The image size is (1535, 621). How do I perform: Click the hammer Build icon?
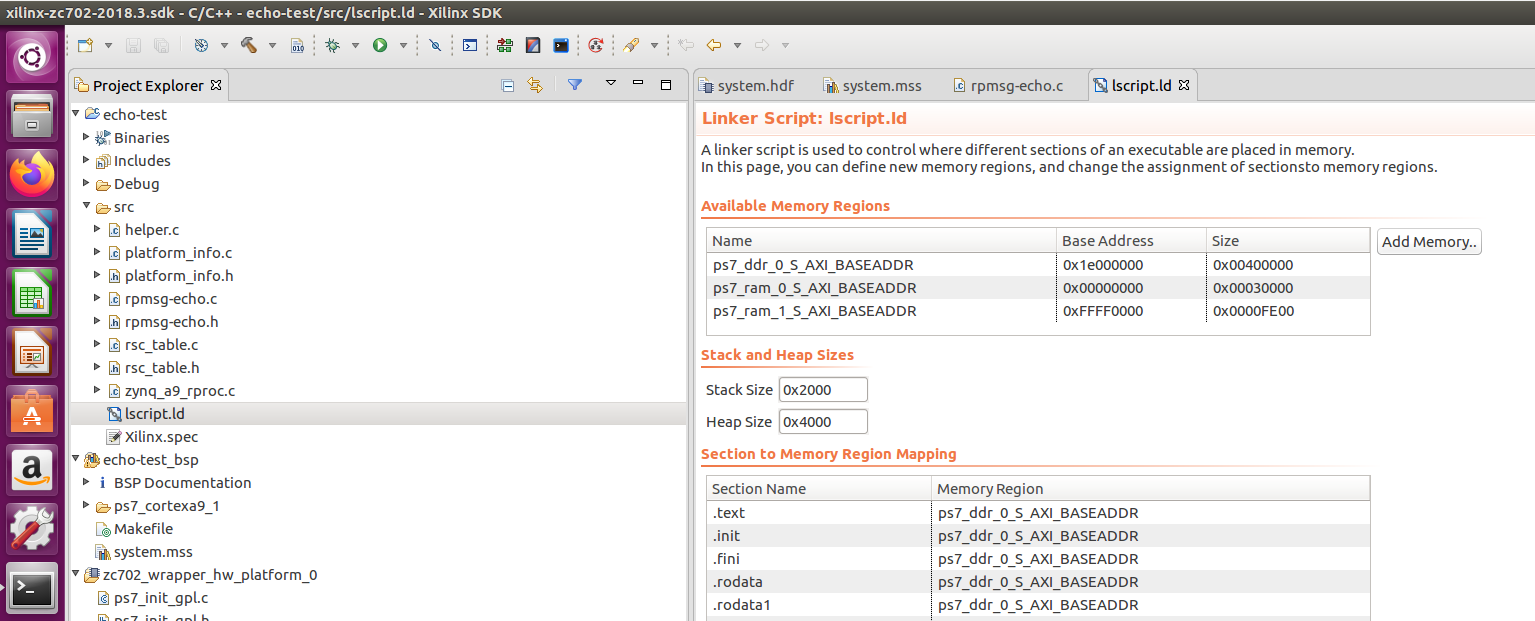[249, 45]
